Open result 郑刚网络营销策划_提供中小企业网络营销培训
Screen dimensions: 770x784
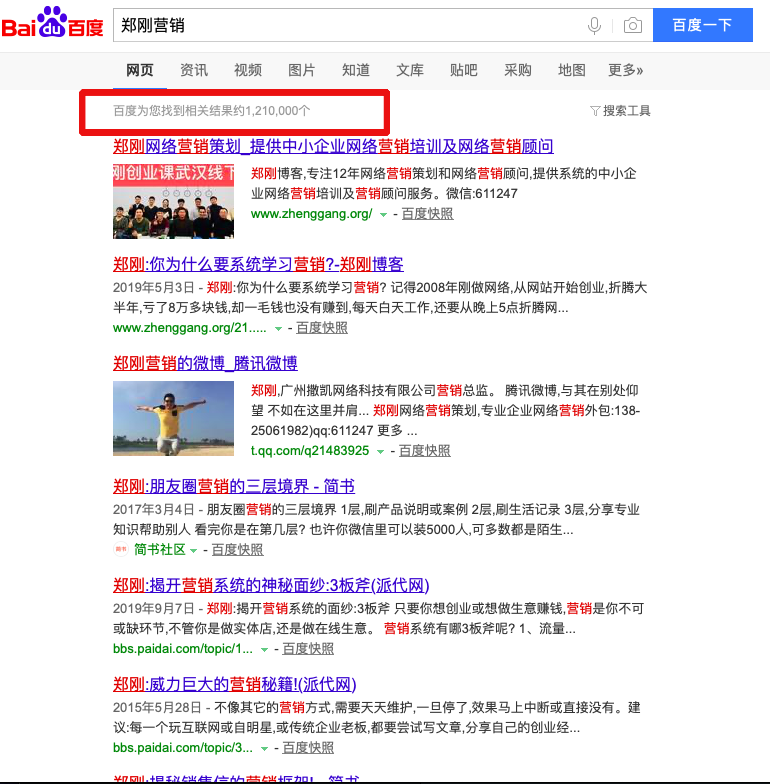click(x=333, y=146)
